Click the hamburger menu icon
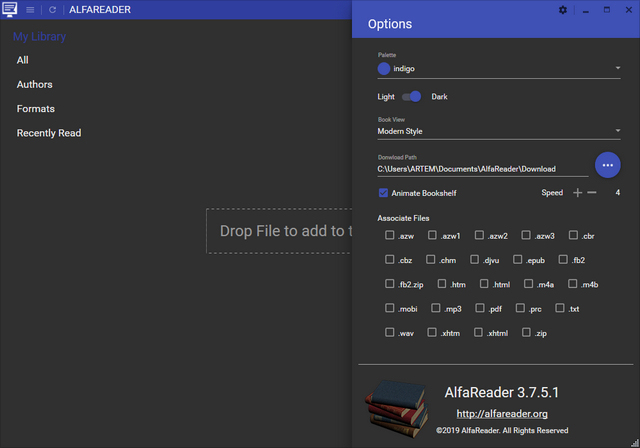Viewport: 640px width, 448px height. pos(30,9)
